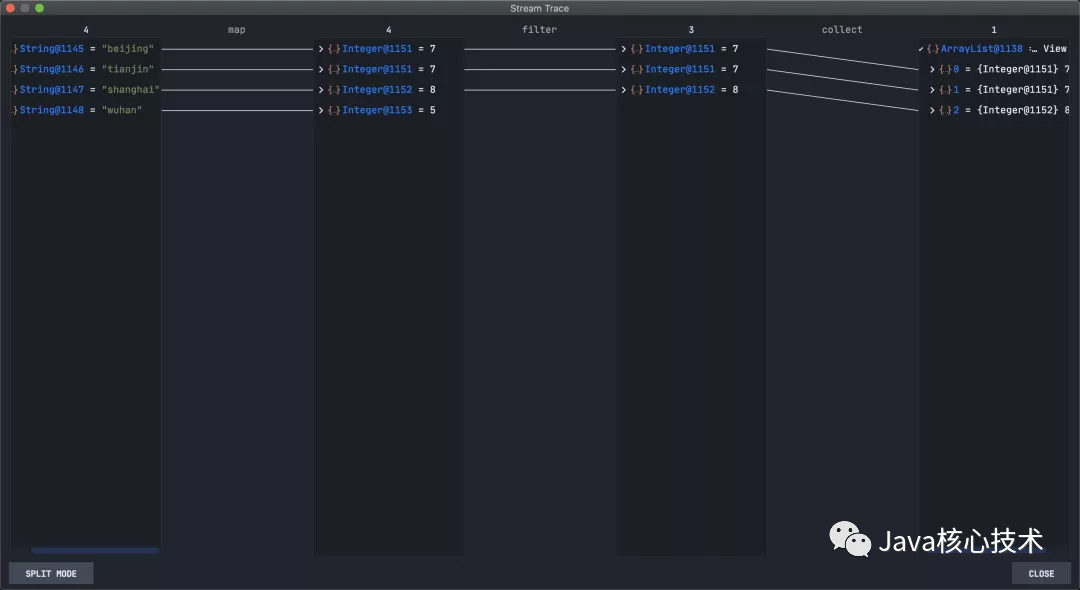Expand list element 1 = {Integer@1151}
This screenshot has height=590, width=1080.
[x=932, y=90]
